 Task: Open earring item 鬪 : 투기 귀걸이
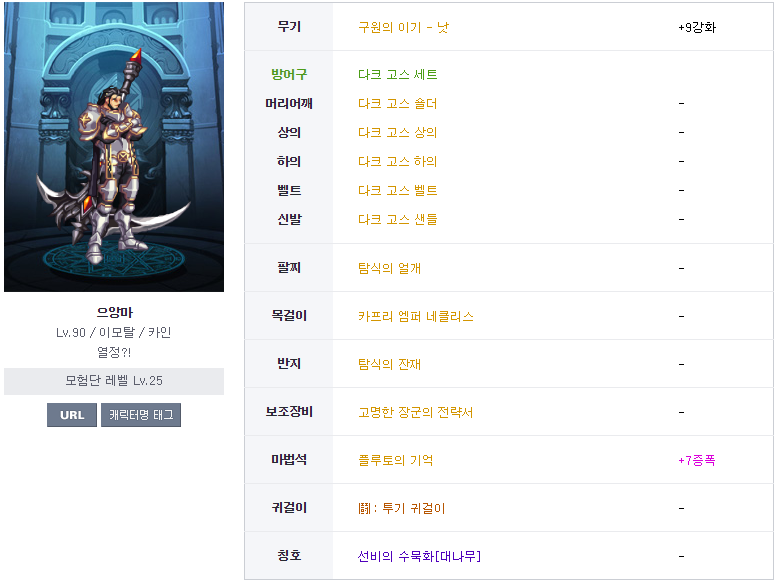tap(401, 509)
